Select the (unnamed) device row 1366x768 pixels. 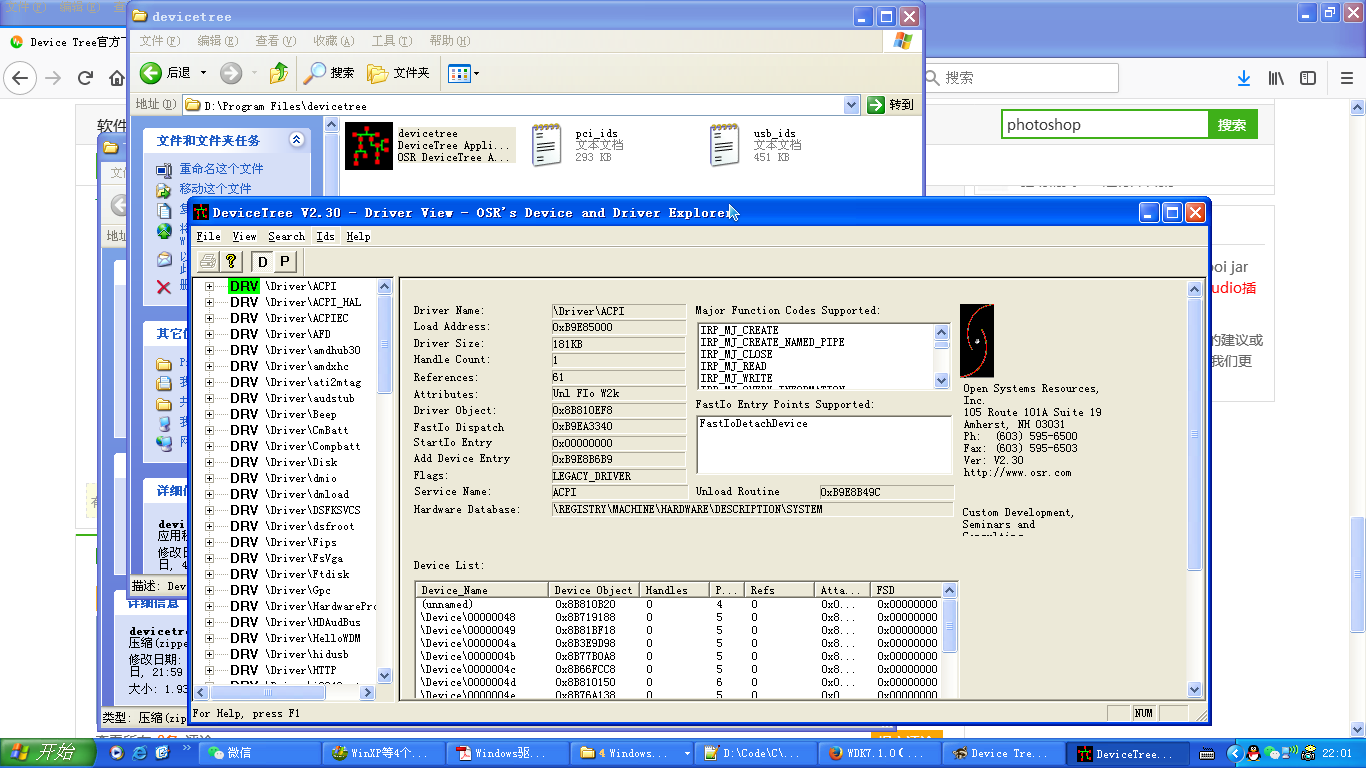click(x=679, y=604)
